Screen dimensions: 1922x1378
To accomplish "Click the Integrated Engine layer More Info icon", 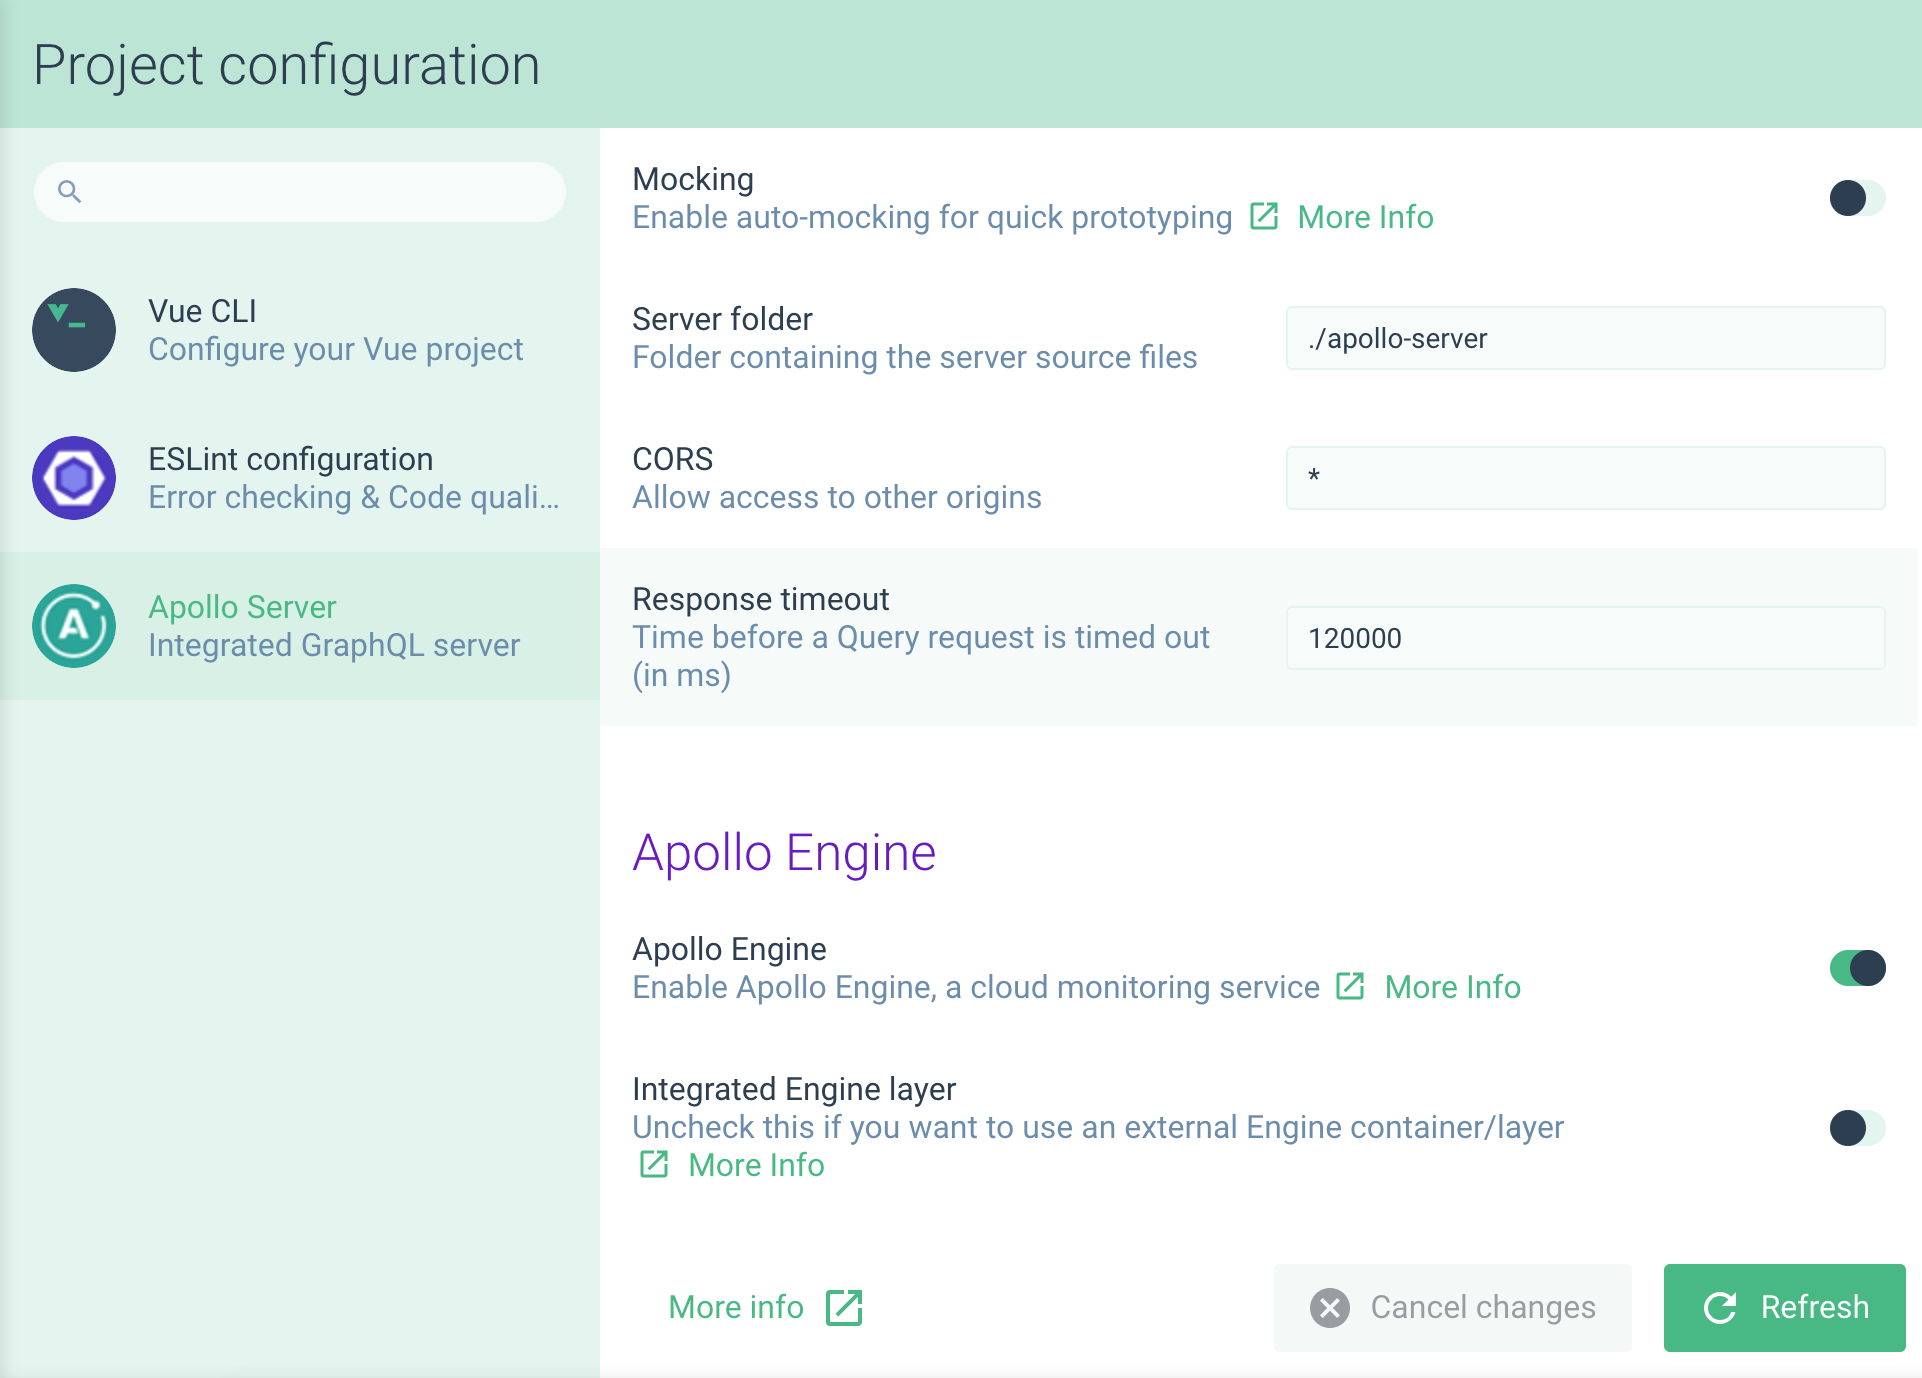I will click(x=653, y=1165).
